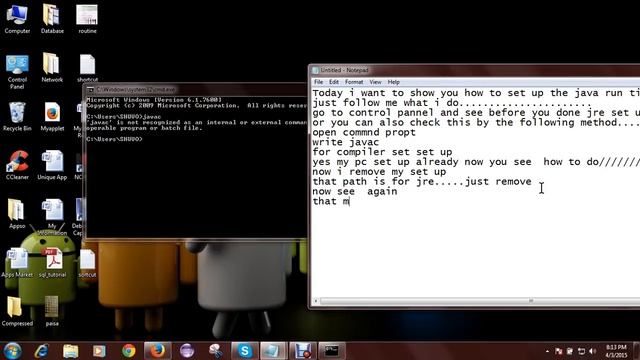
Task: Switch to the Notepad taskbar button
Action: click(x=273, y=351)
